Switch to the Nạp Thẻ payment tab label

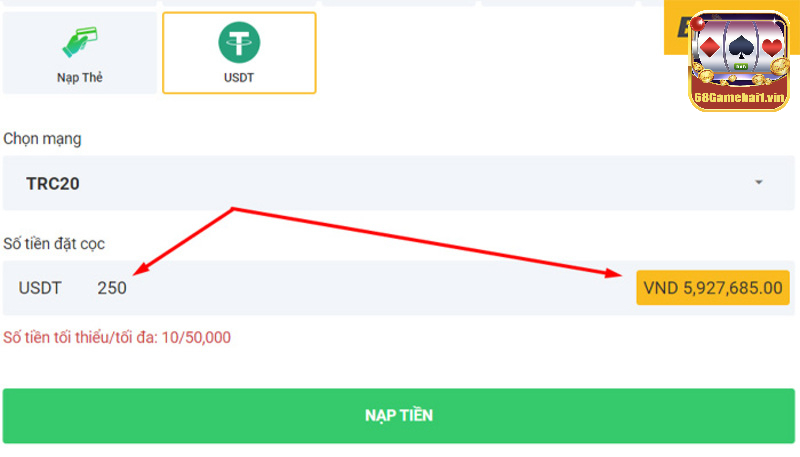pyautogui.click(x=80, y=78)
